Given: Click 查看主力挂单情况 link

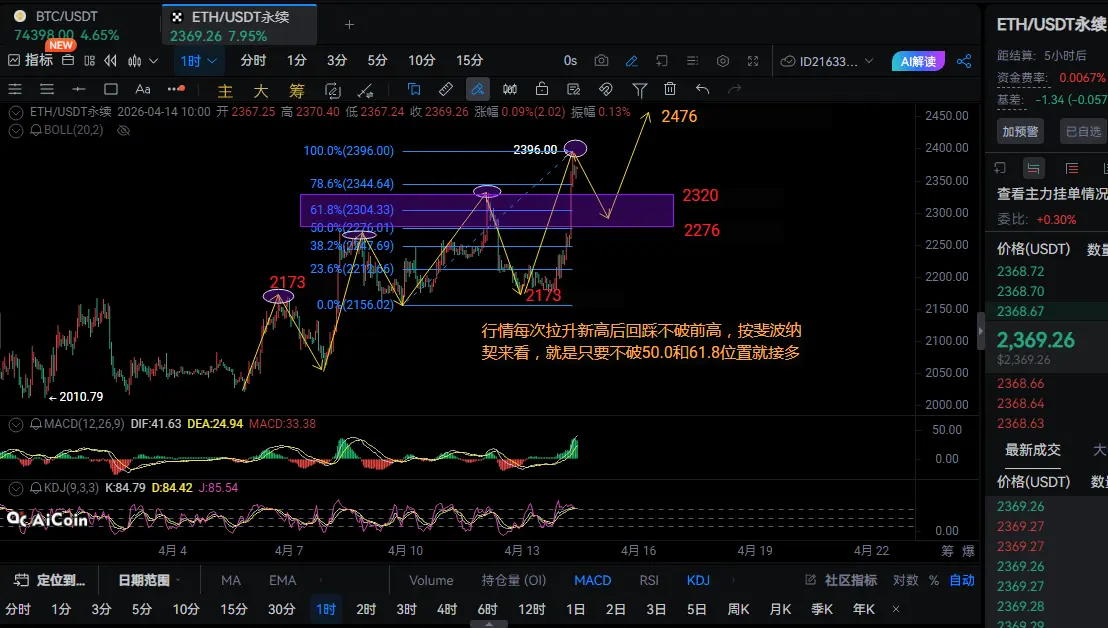Looking at the screenshot, I should point(1051,194).
